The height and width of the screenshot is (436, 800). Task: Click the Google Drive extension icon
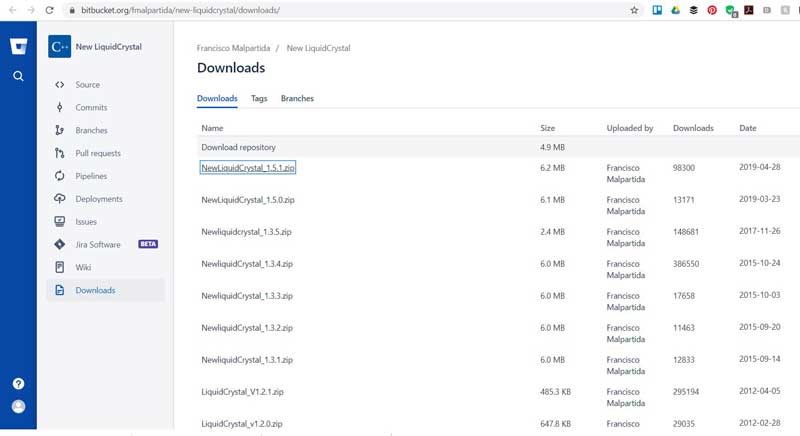click(676, 10)
